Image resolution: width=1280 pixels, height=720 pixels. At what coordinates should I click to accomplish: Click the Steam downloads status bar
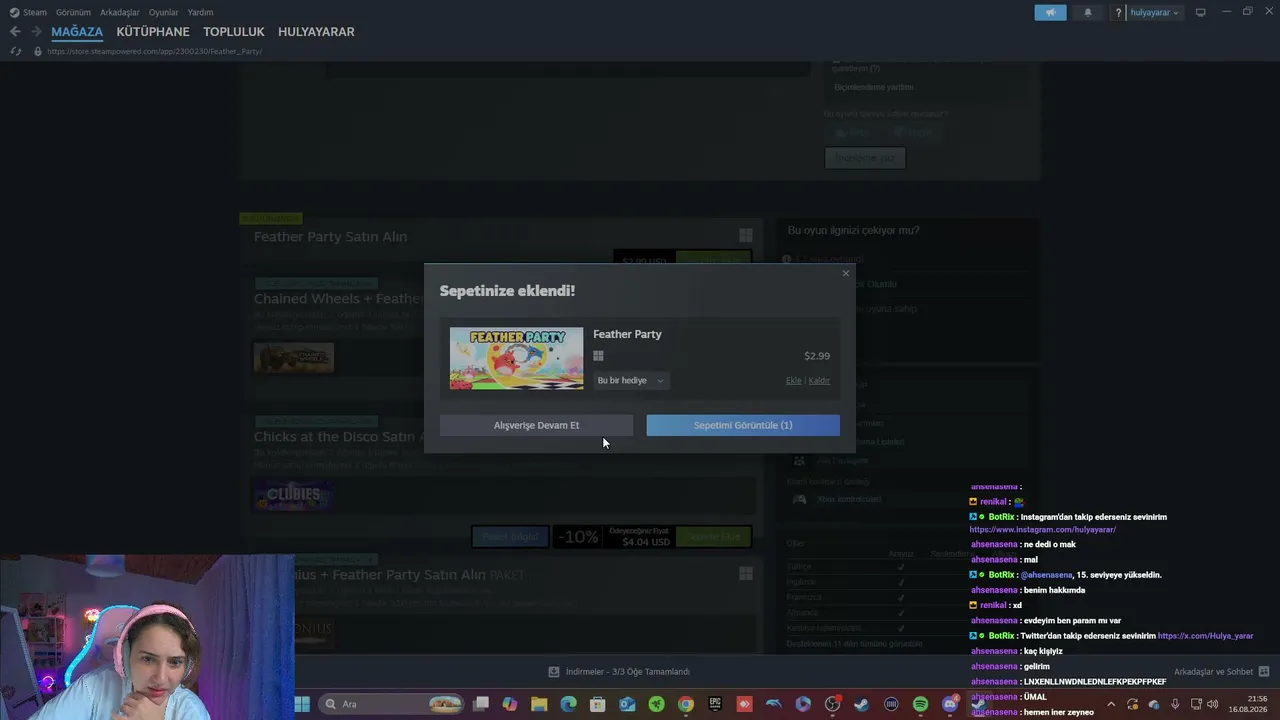(620, 672)
